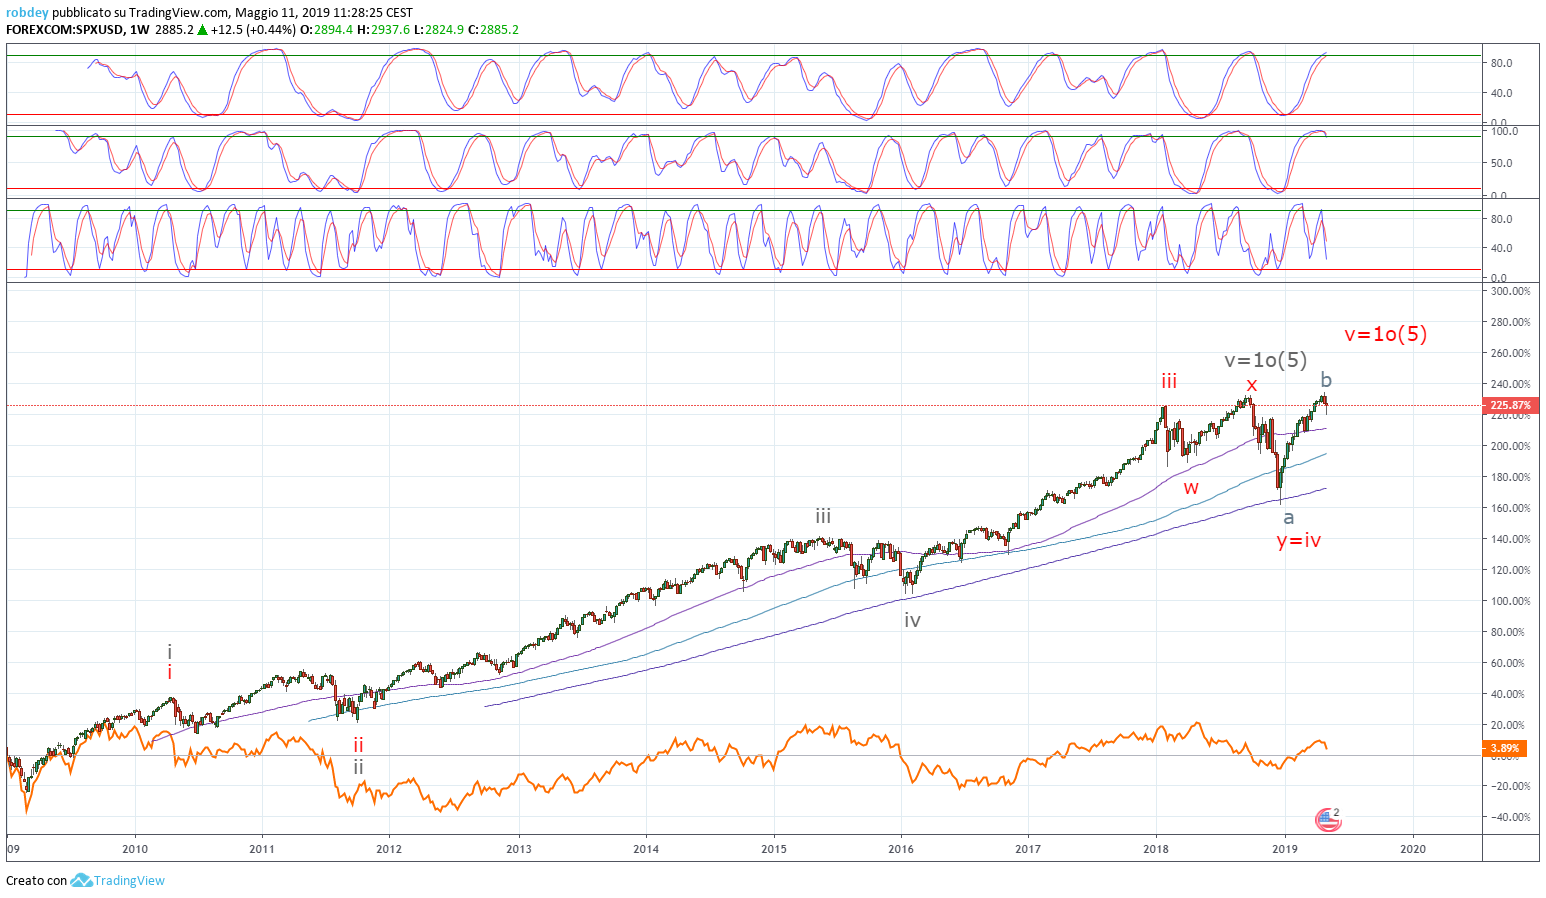Select the red 'ii' label near 2012
Screen dimensions: 1546x898
point(358,745)
